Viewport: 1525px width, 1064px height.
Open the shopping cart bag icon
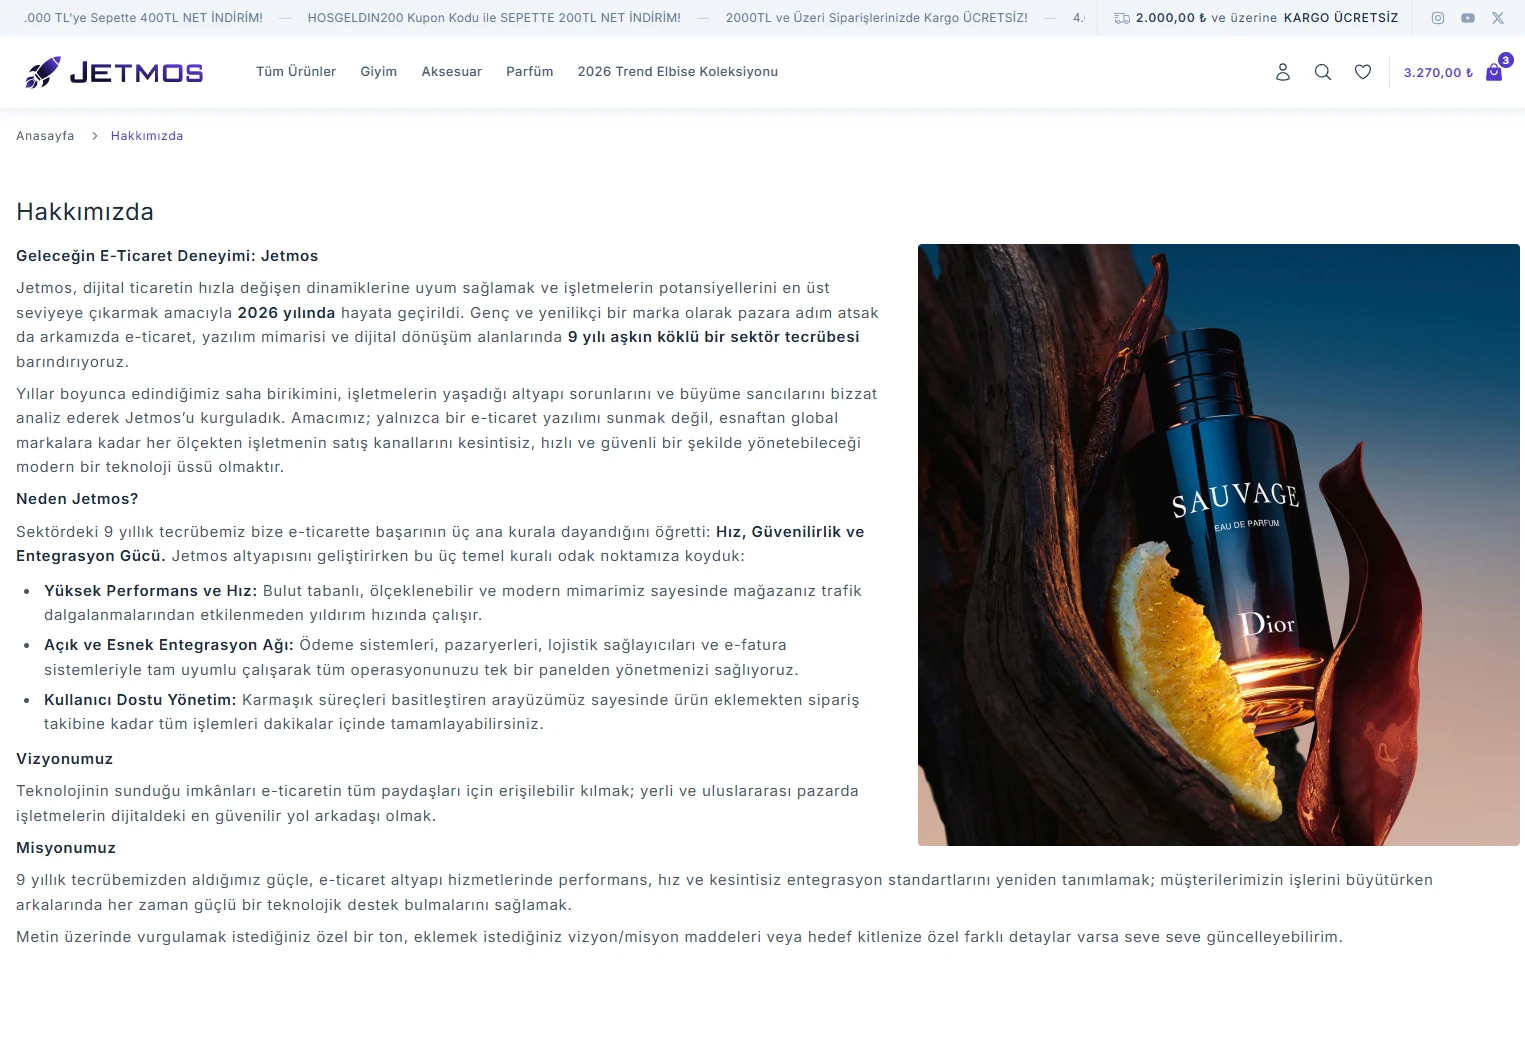(x=1494, y=72)
